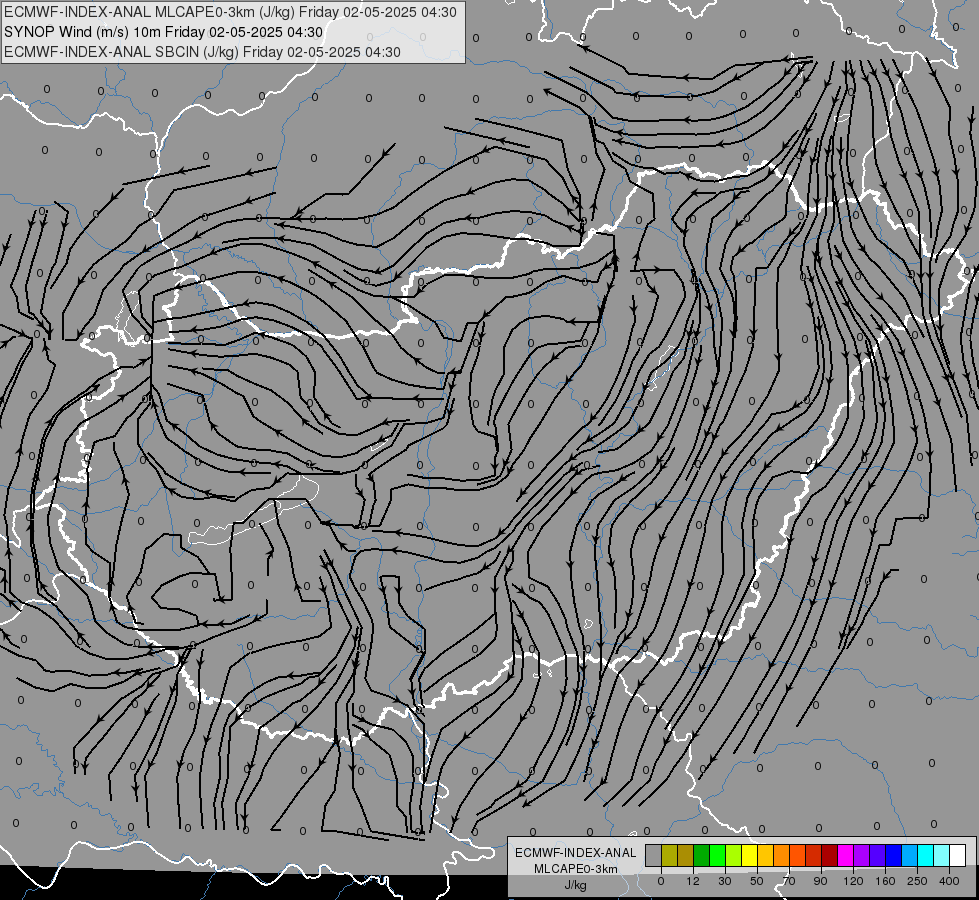The image size is (979, 900).
Task: Click the SYNOP Wind 10m title line
Action: (x=164, y=32)
